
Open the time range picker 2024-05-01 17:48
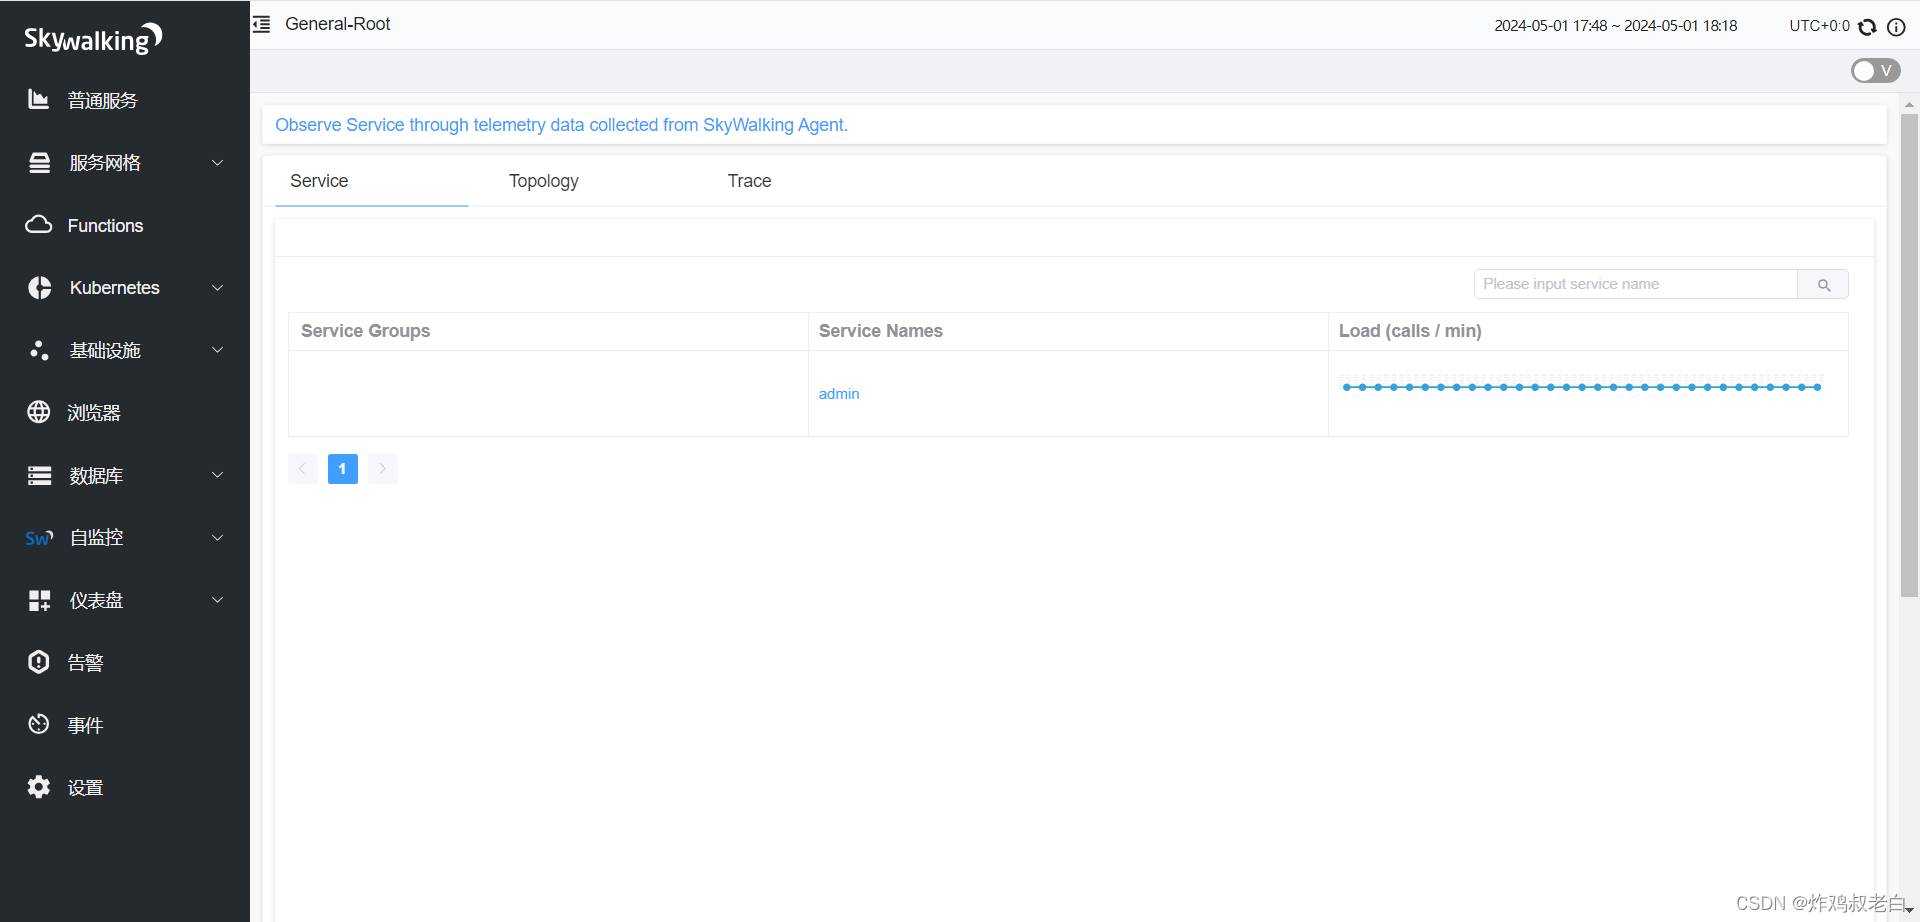(x=1615, y=26)
